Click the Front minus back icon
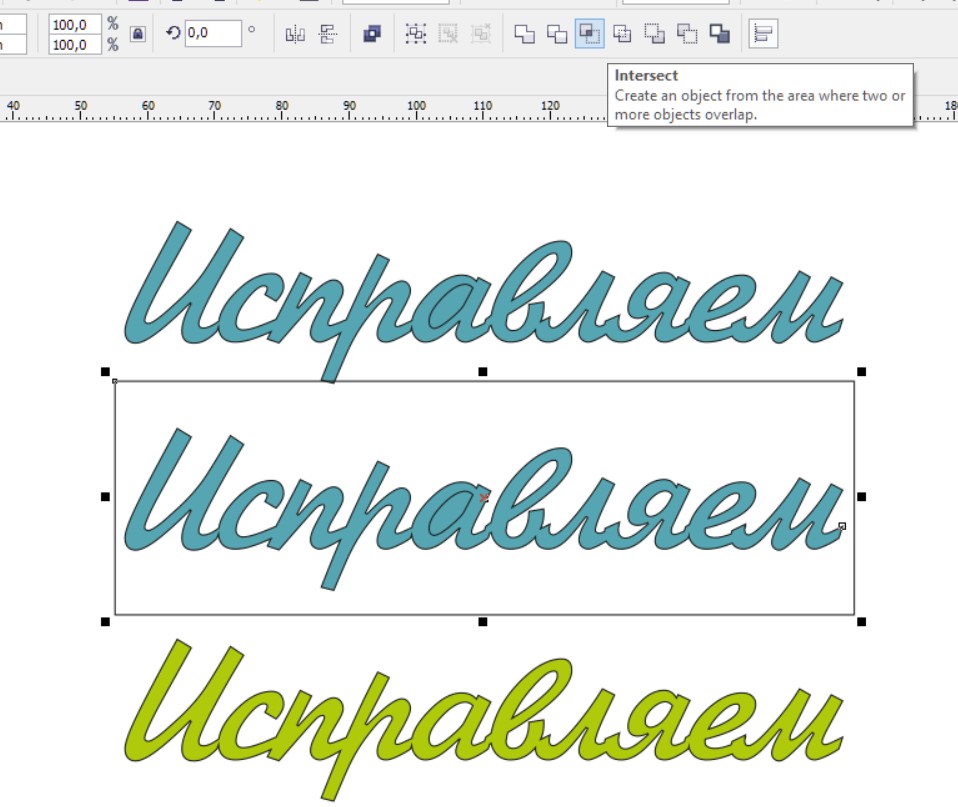This screenshot has height=807, width=958. 655,34
